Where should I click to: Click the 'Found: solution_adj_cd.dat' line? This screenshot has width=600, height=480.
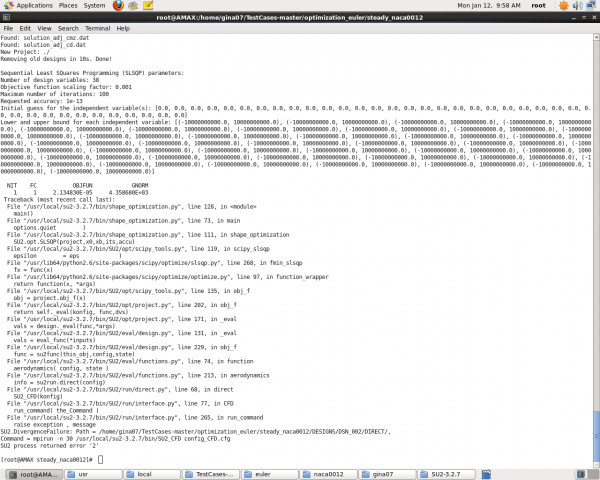tap(43, 45)
